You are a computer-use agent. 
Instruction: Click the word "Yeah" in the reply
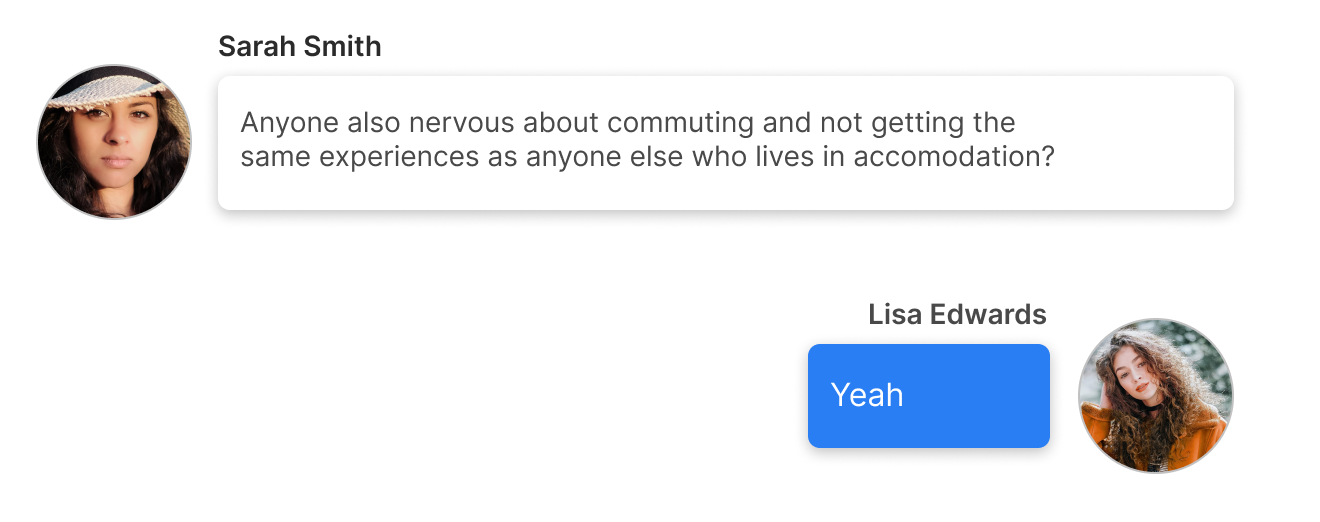pos(867,395)
